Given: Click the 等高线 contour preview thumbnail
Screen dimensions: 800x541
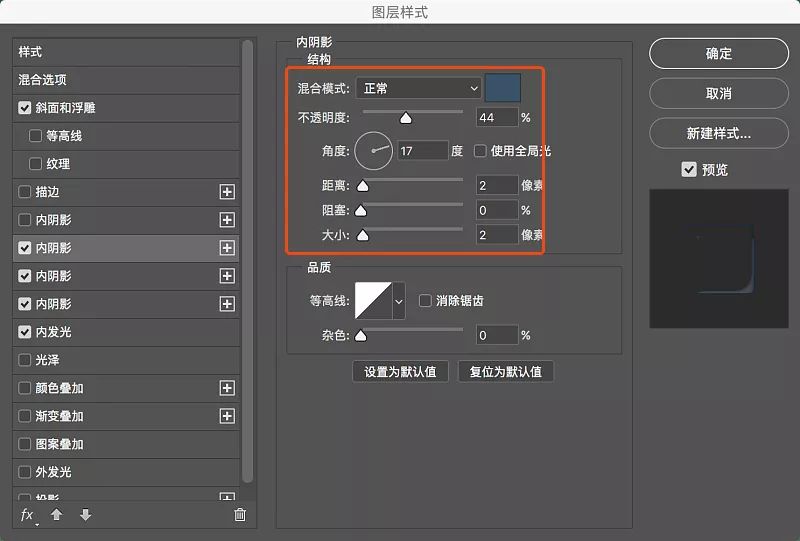Looking at the screenshot, I should pyautogui.click(x=373, y=301).
